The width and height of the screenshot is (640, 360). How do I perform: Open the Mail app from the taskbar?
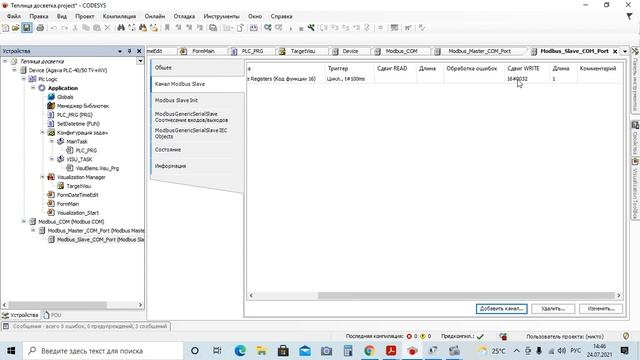tap(305, 351)
